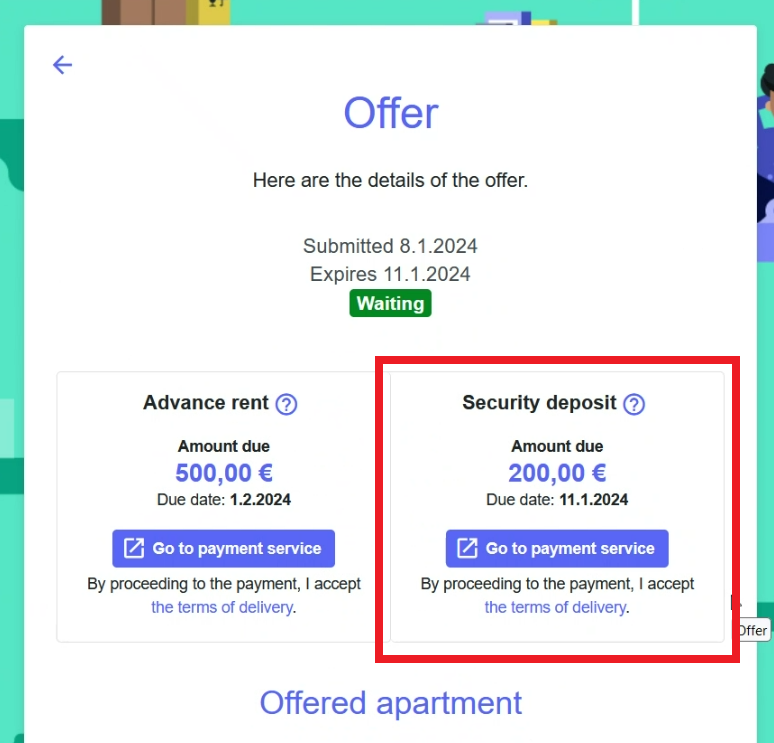
Task: Open terms of delivery under Security deposit
Action: 555,607
